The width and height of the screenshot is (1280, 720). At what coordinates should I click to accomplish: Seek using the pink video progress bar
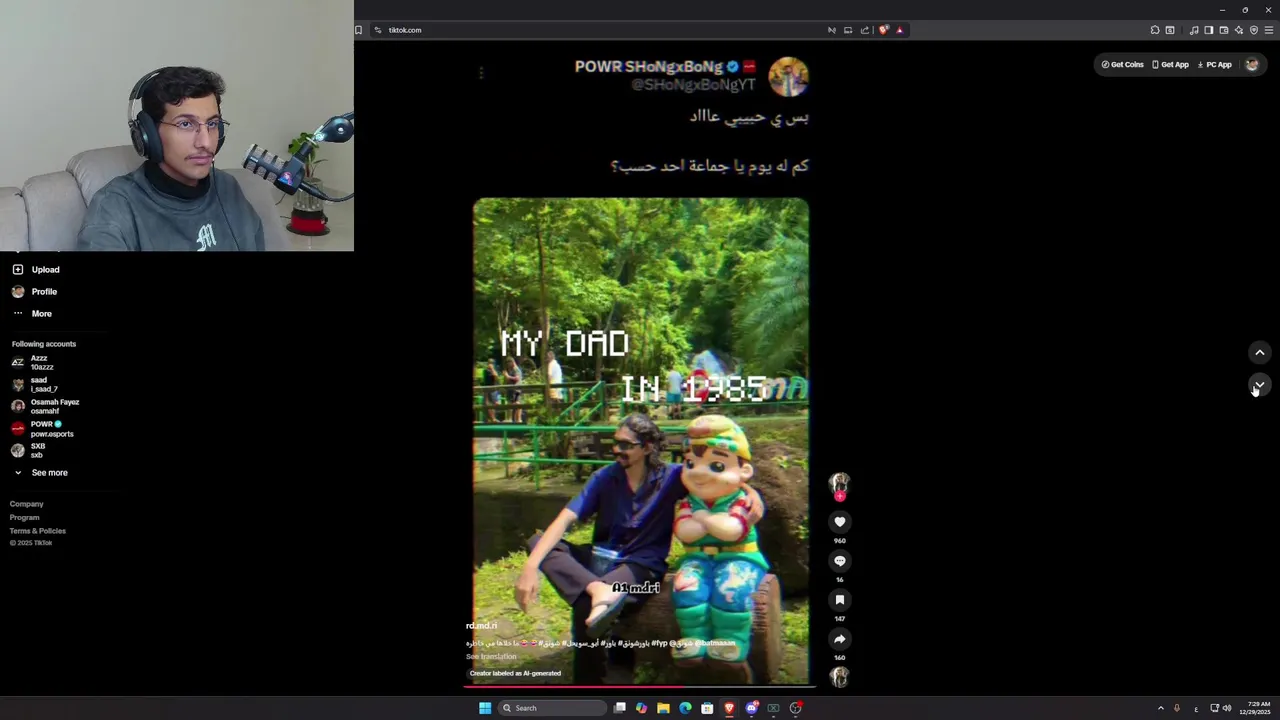coord(640,687)
